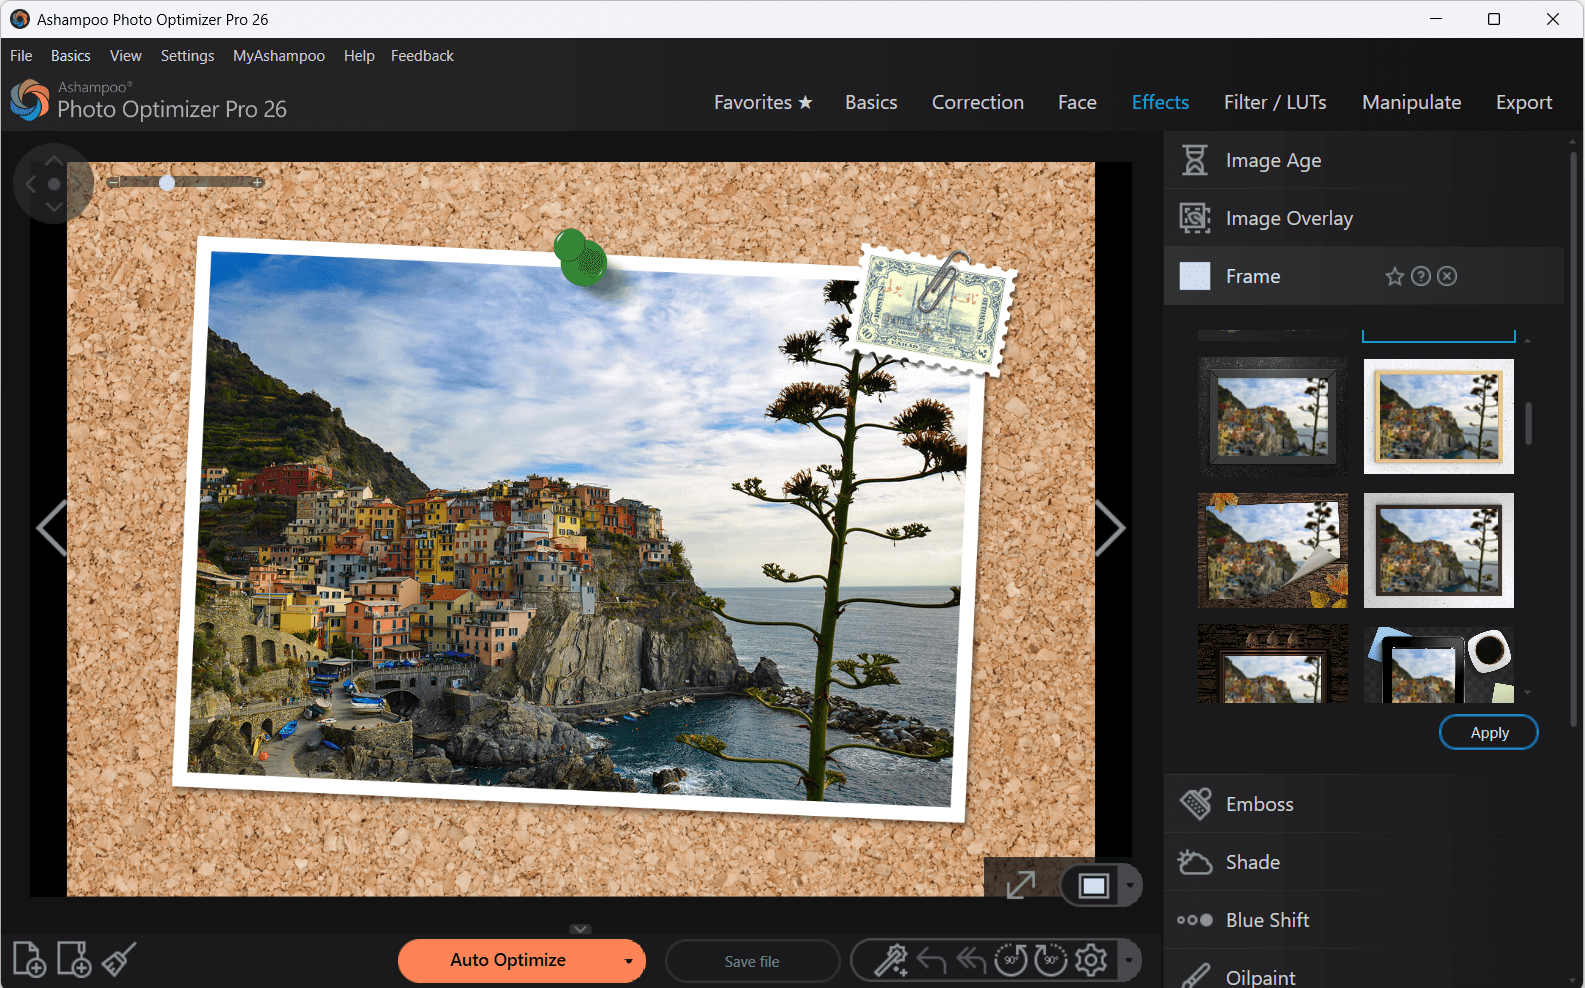Screen dimensions: 1585x988
Task: Click the magic wand optimize icon
Action: [x=890, y=961]
